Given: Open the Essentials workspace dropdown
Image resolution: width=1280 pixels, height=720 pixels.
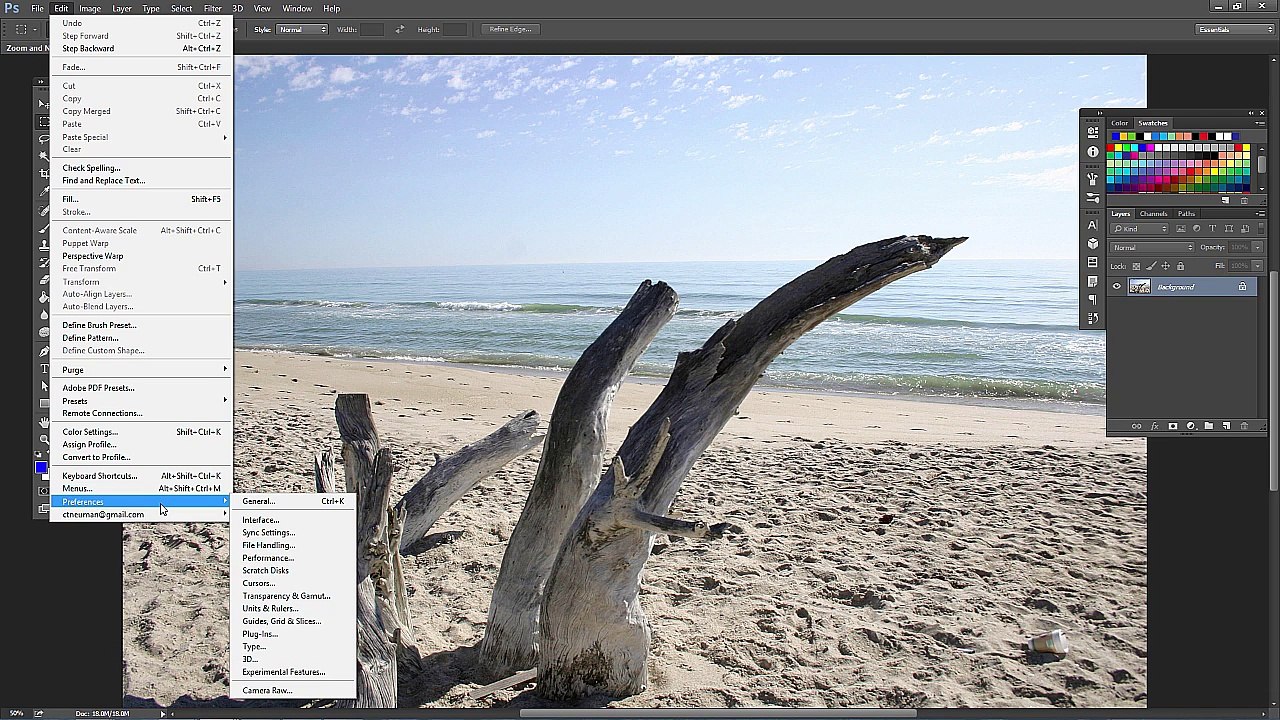Looking at the screenshot, I should click(x=1236, y=29).
